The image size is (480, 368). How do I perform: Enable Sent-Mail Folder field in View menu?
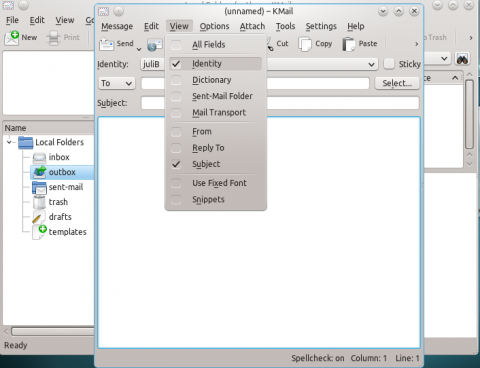tap(215, 96)
